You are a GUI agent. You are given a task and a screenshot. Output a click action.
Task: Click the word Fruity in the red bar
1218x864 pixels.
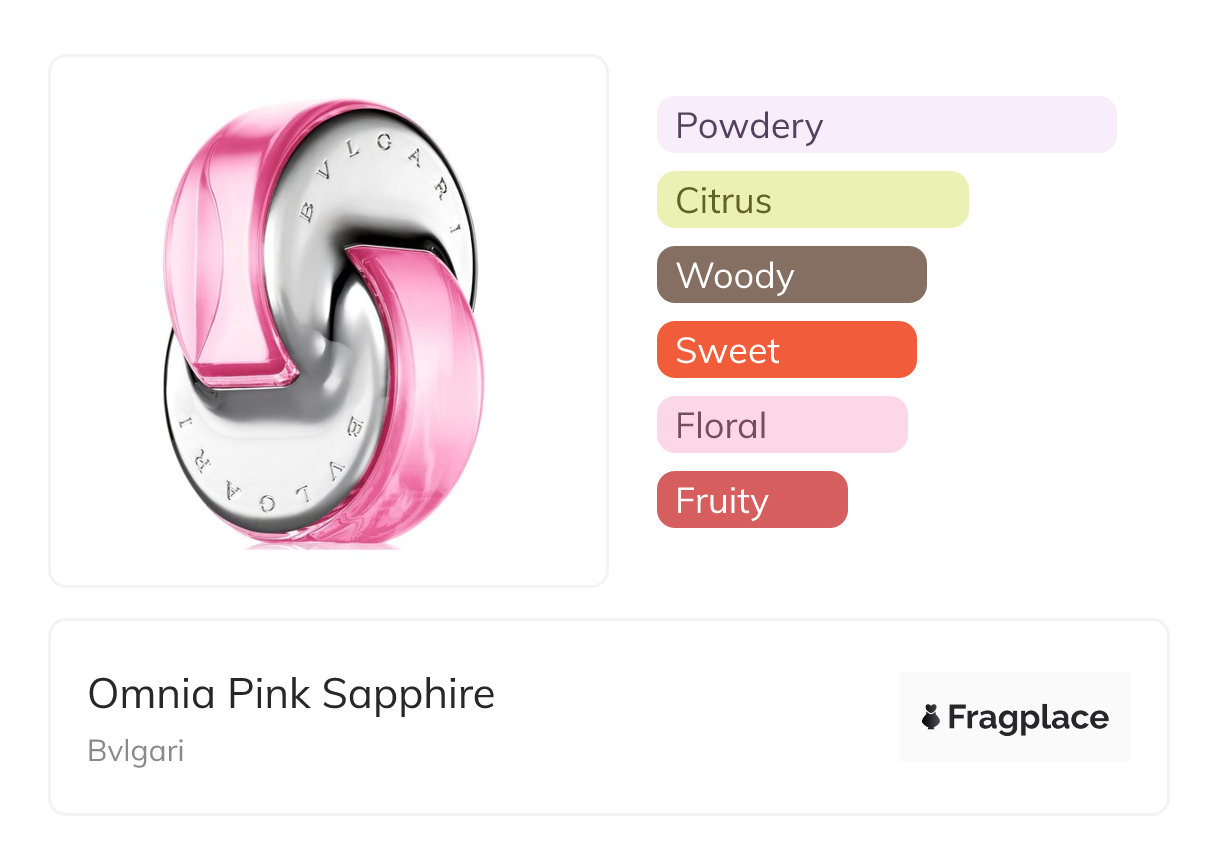(x=722, y=501)
